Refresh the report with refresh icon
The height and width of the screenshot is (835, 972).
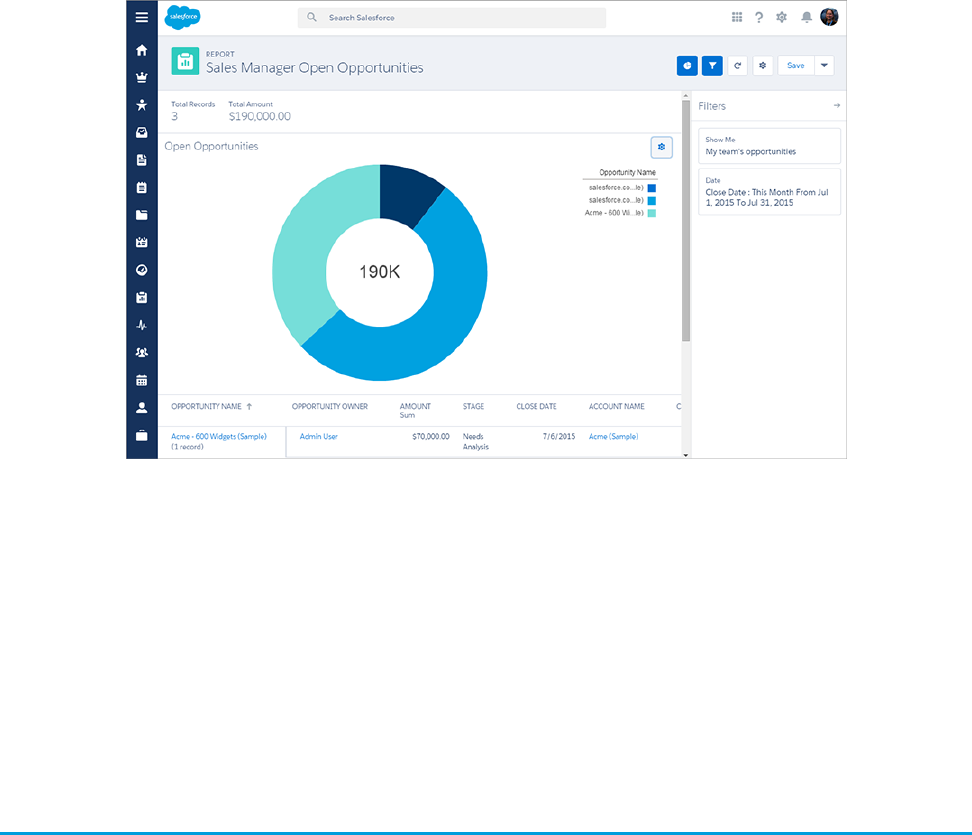tap(737, 66)
